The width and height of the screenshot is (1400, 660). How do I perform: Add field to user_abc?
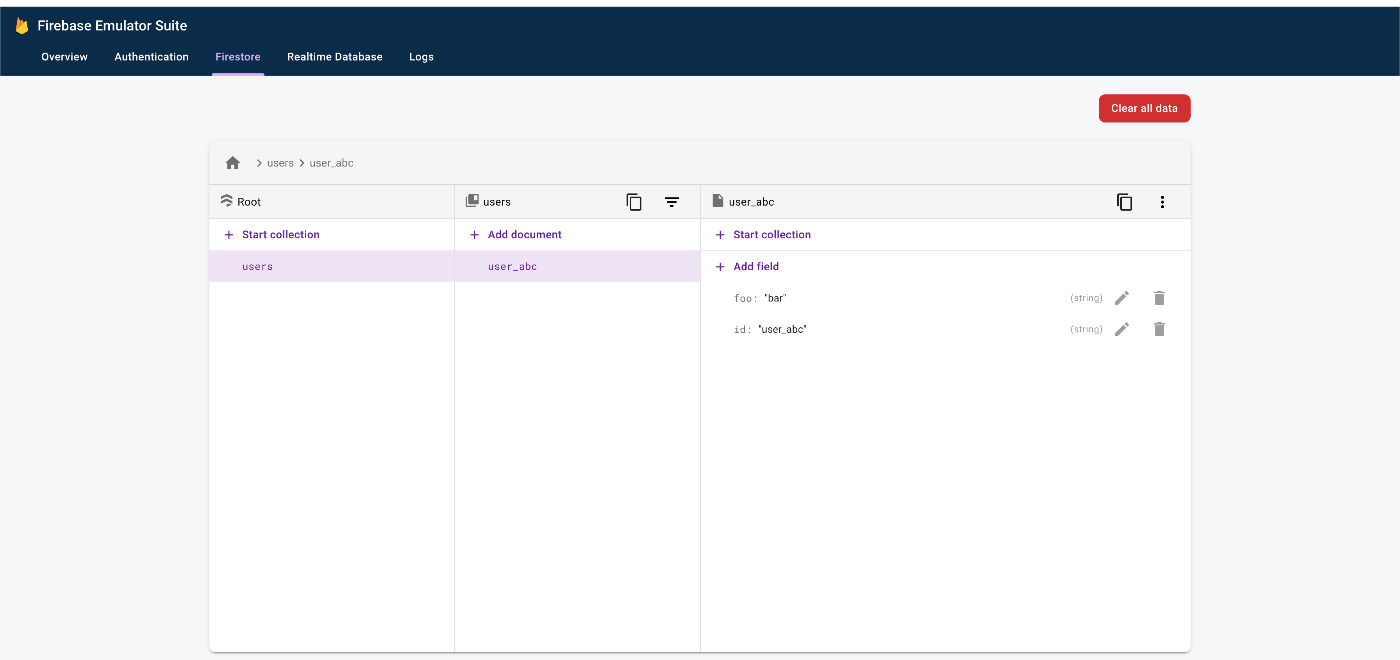[747, 267]
